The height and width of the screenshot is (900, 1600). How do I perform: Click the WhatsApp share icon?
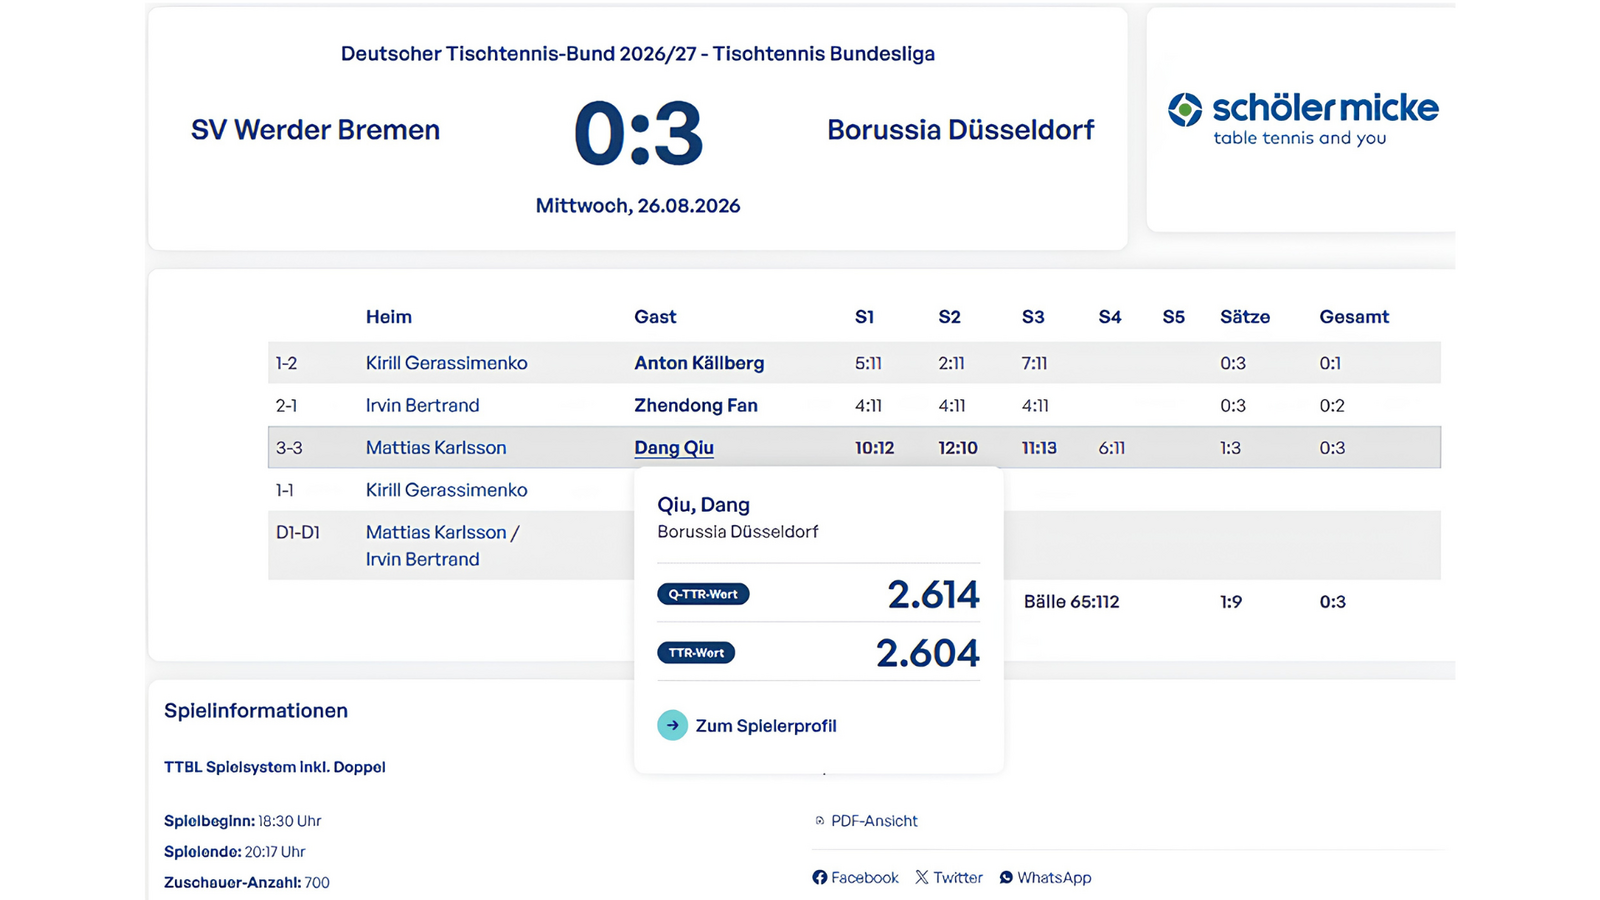click(1006, 877)
